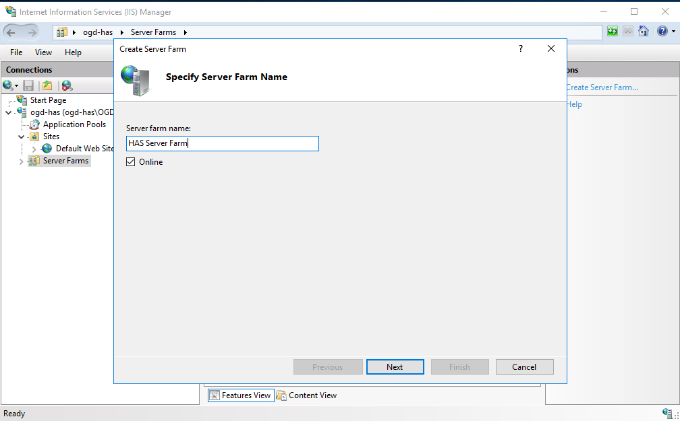This screenshot has height=421, width=680.
Task: Open the Help menu
Action: (73, 52)
